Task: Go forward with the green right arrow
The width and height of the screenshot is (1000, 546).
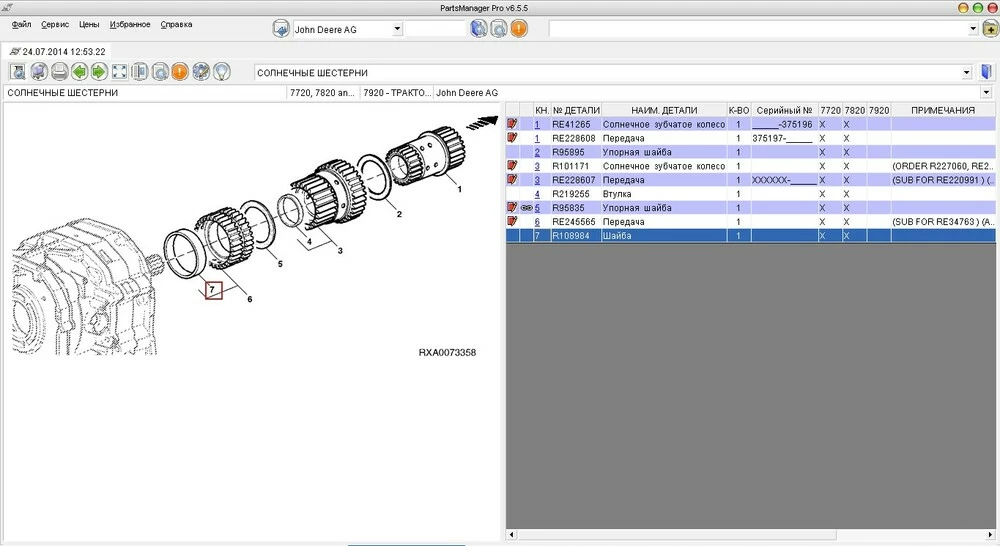Action: 99,72
